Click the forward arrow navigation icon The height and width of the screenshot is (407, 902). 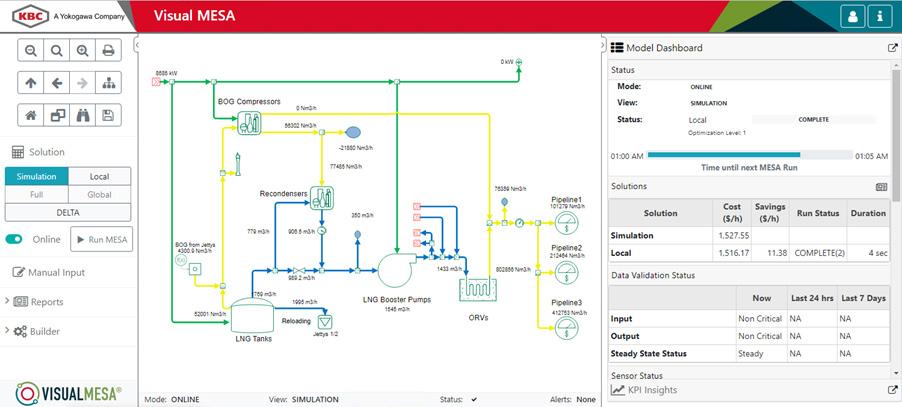82,83
